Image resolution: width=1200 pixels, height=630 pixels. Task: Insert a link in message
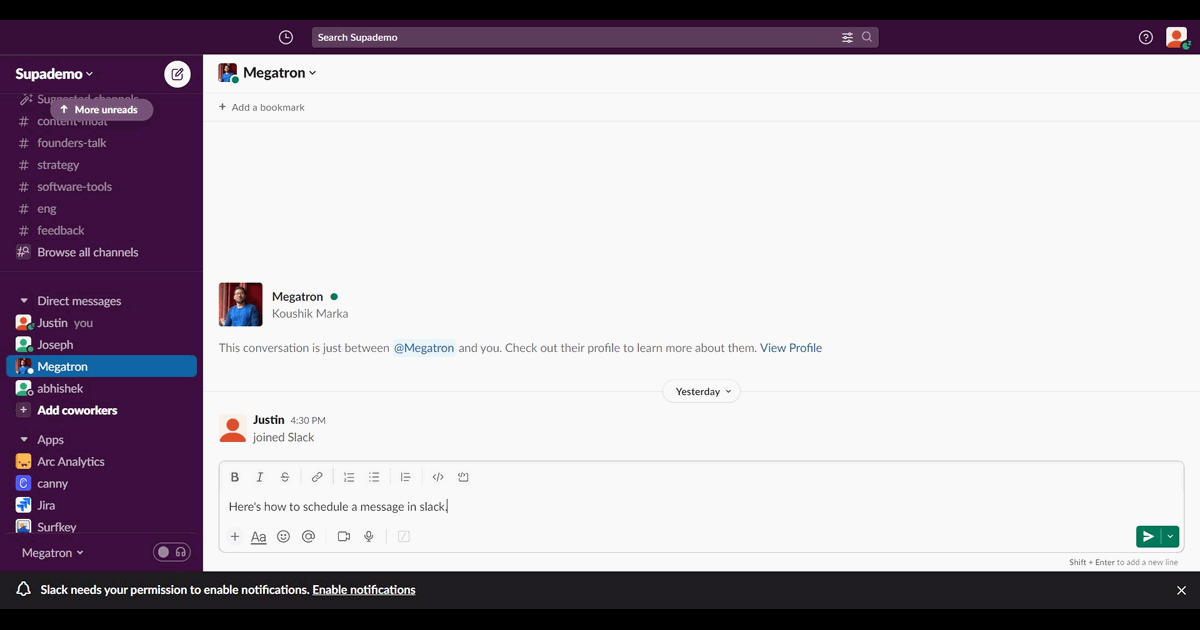[317, 477]
